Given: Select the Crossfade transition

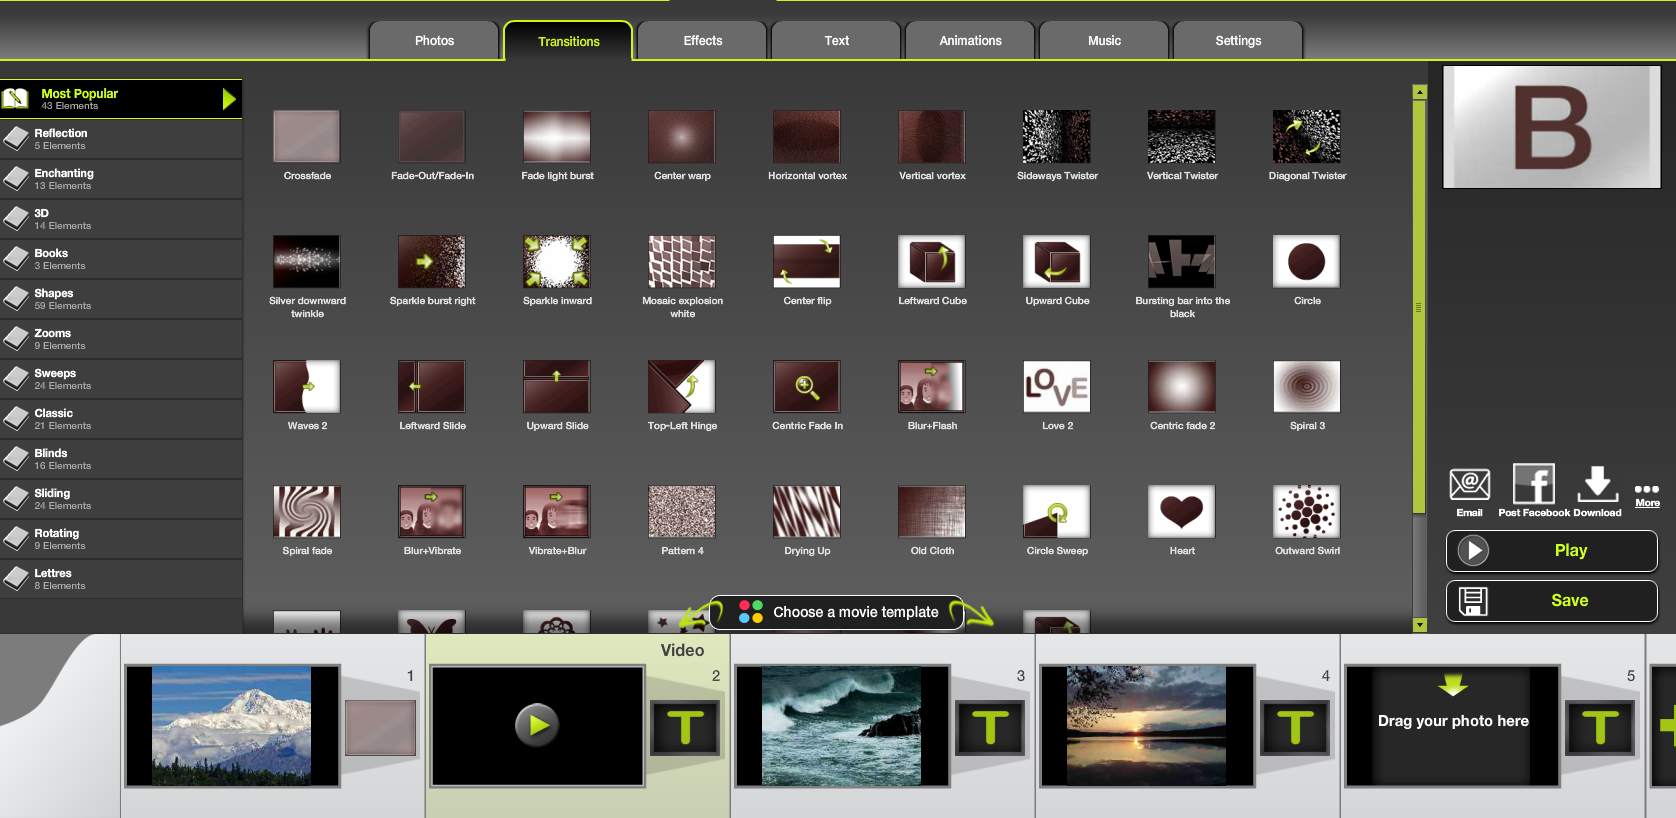Looking at the screenshot, I should (306, 137).
